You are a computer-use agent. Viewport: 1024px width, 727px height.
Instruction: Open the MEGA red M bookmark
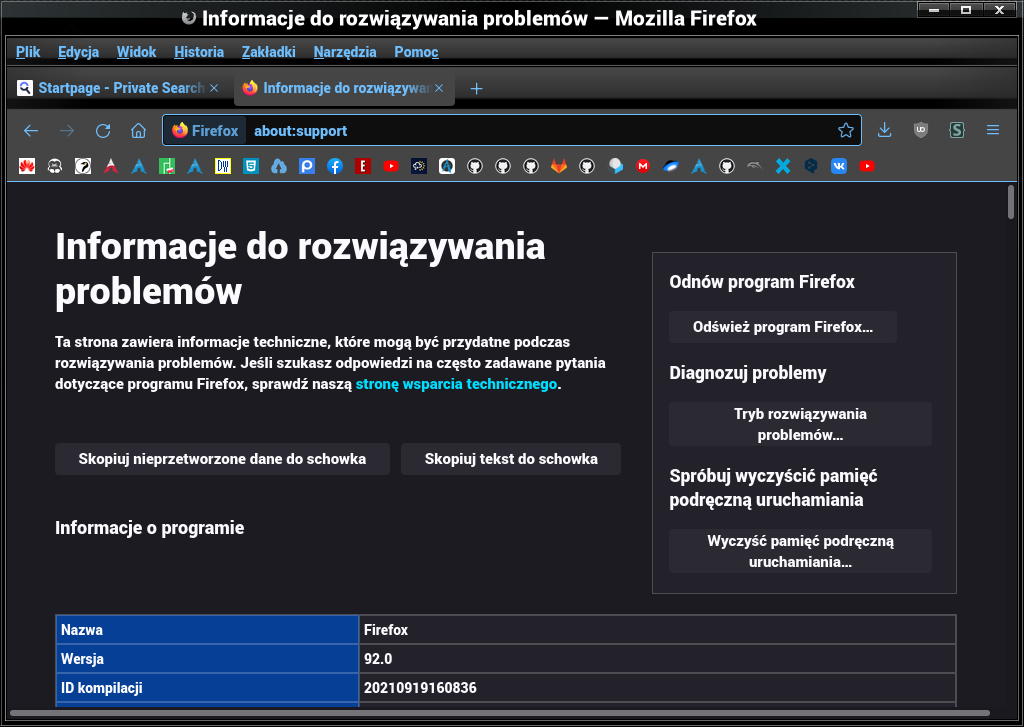pyautogui.click(x=643, y=167)
